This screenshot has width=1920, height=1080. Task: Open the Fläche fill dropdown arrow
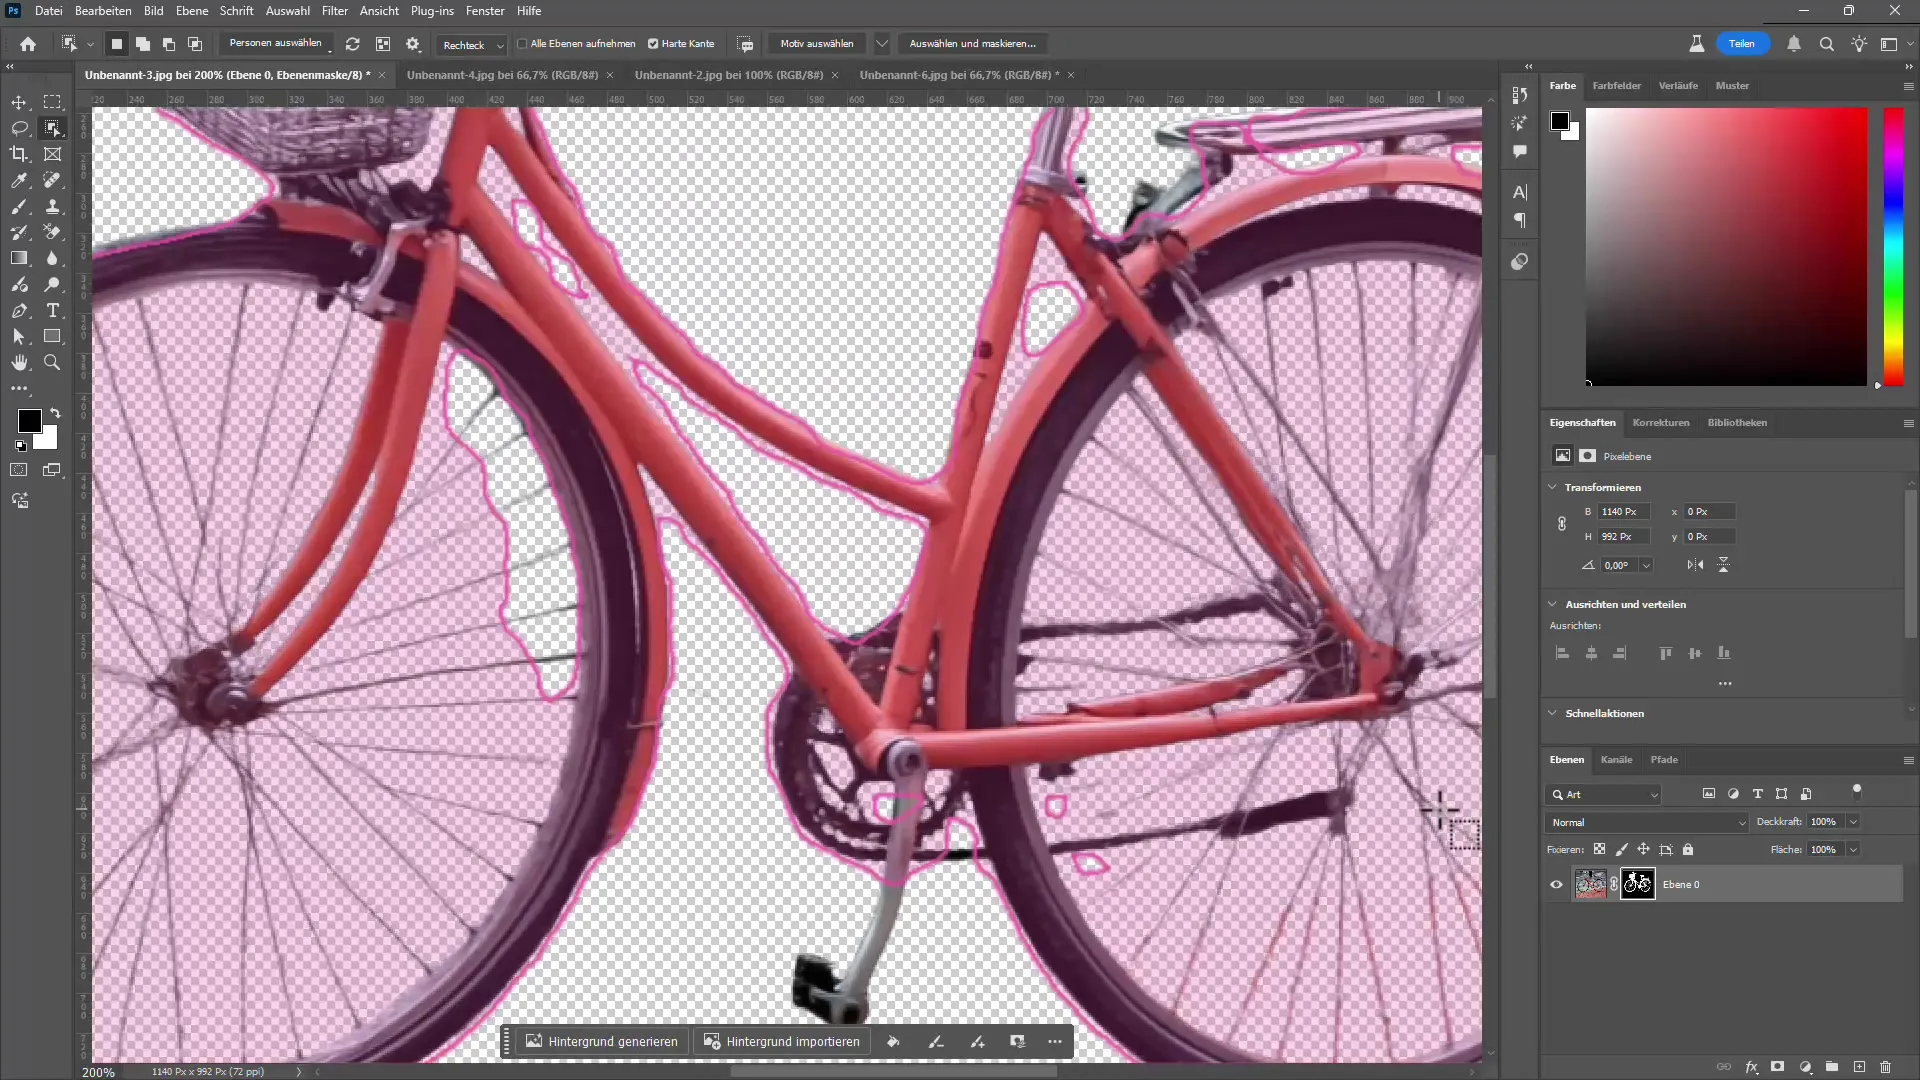coord(1853,849)
